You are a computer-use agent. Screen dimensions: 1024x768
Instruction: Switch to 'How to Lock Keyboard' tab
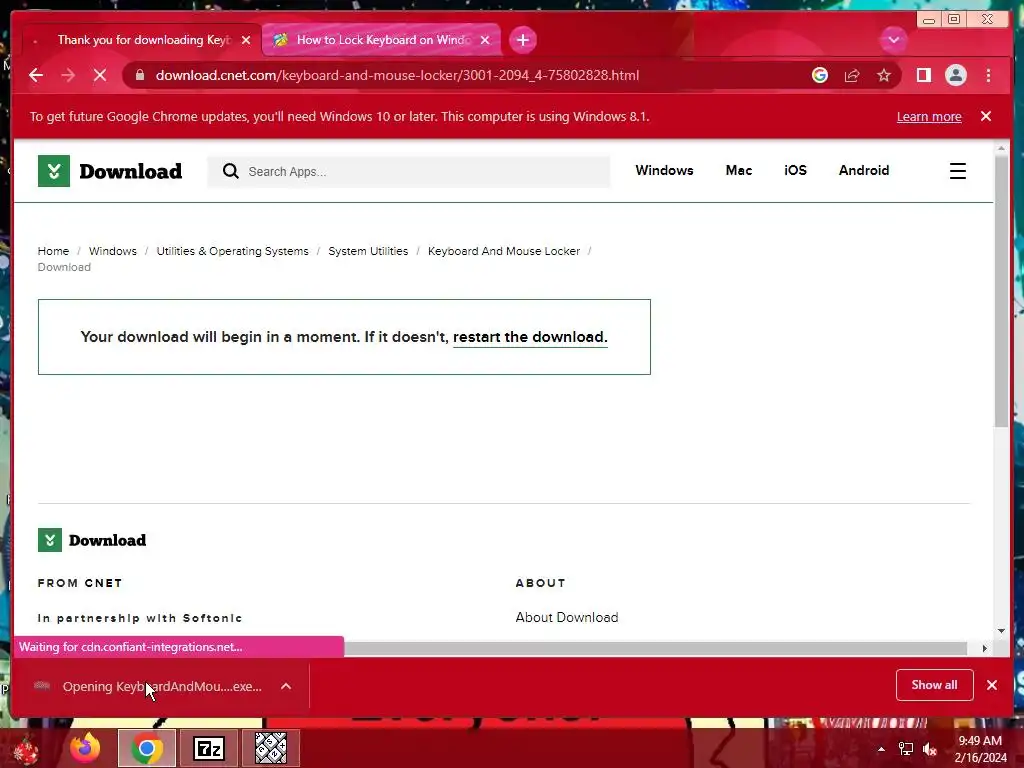point(381,40)
